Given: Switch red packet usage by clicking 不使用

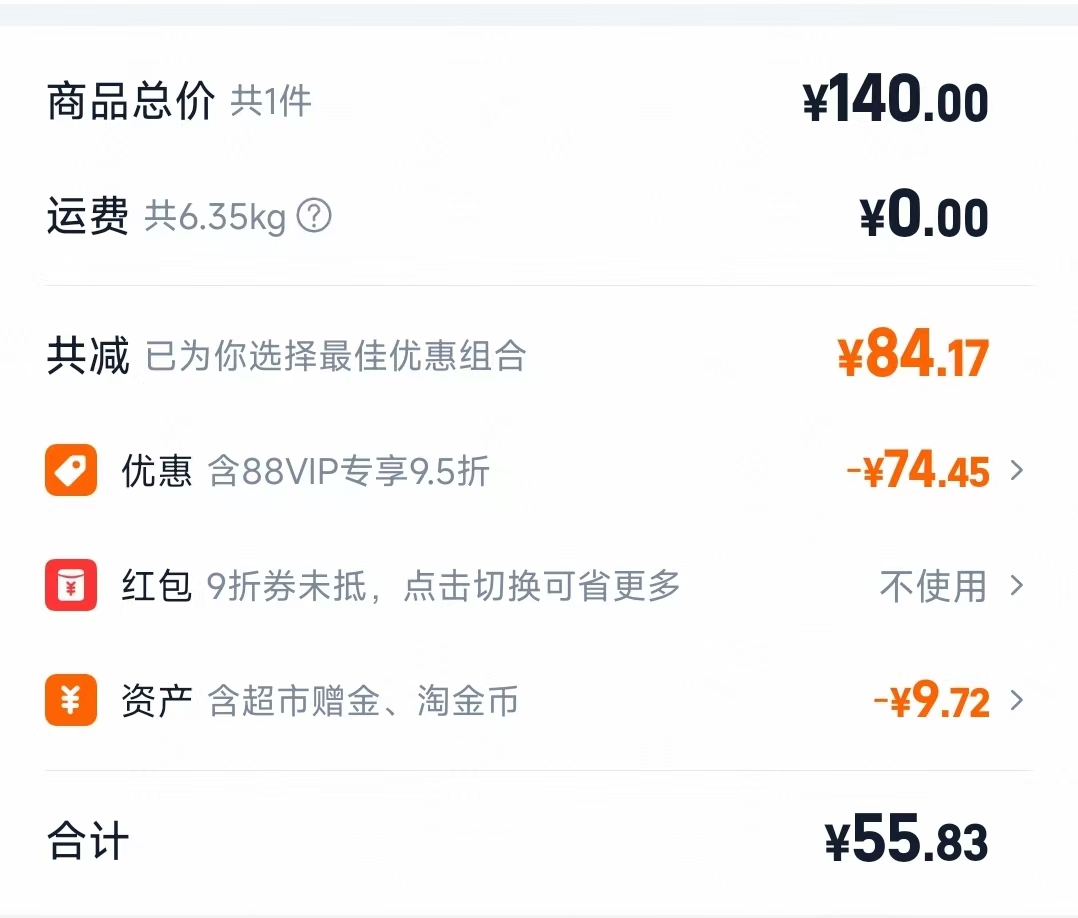Looking at the screenshot, I should coord(930,586).
